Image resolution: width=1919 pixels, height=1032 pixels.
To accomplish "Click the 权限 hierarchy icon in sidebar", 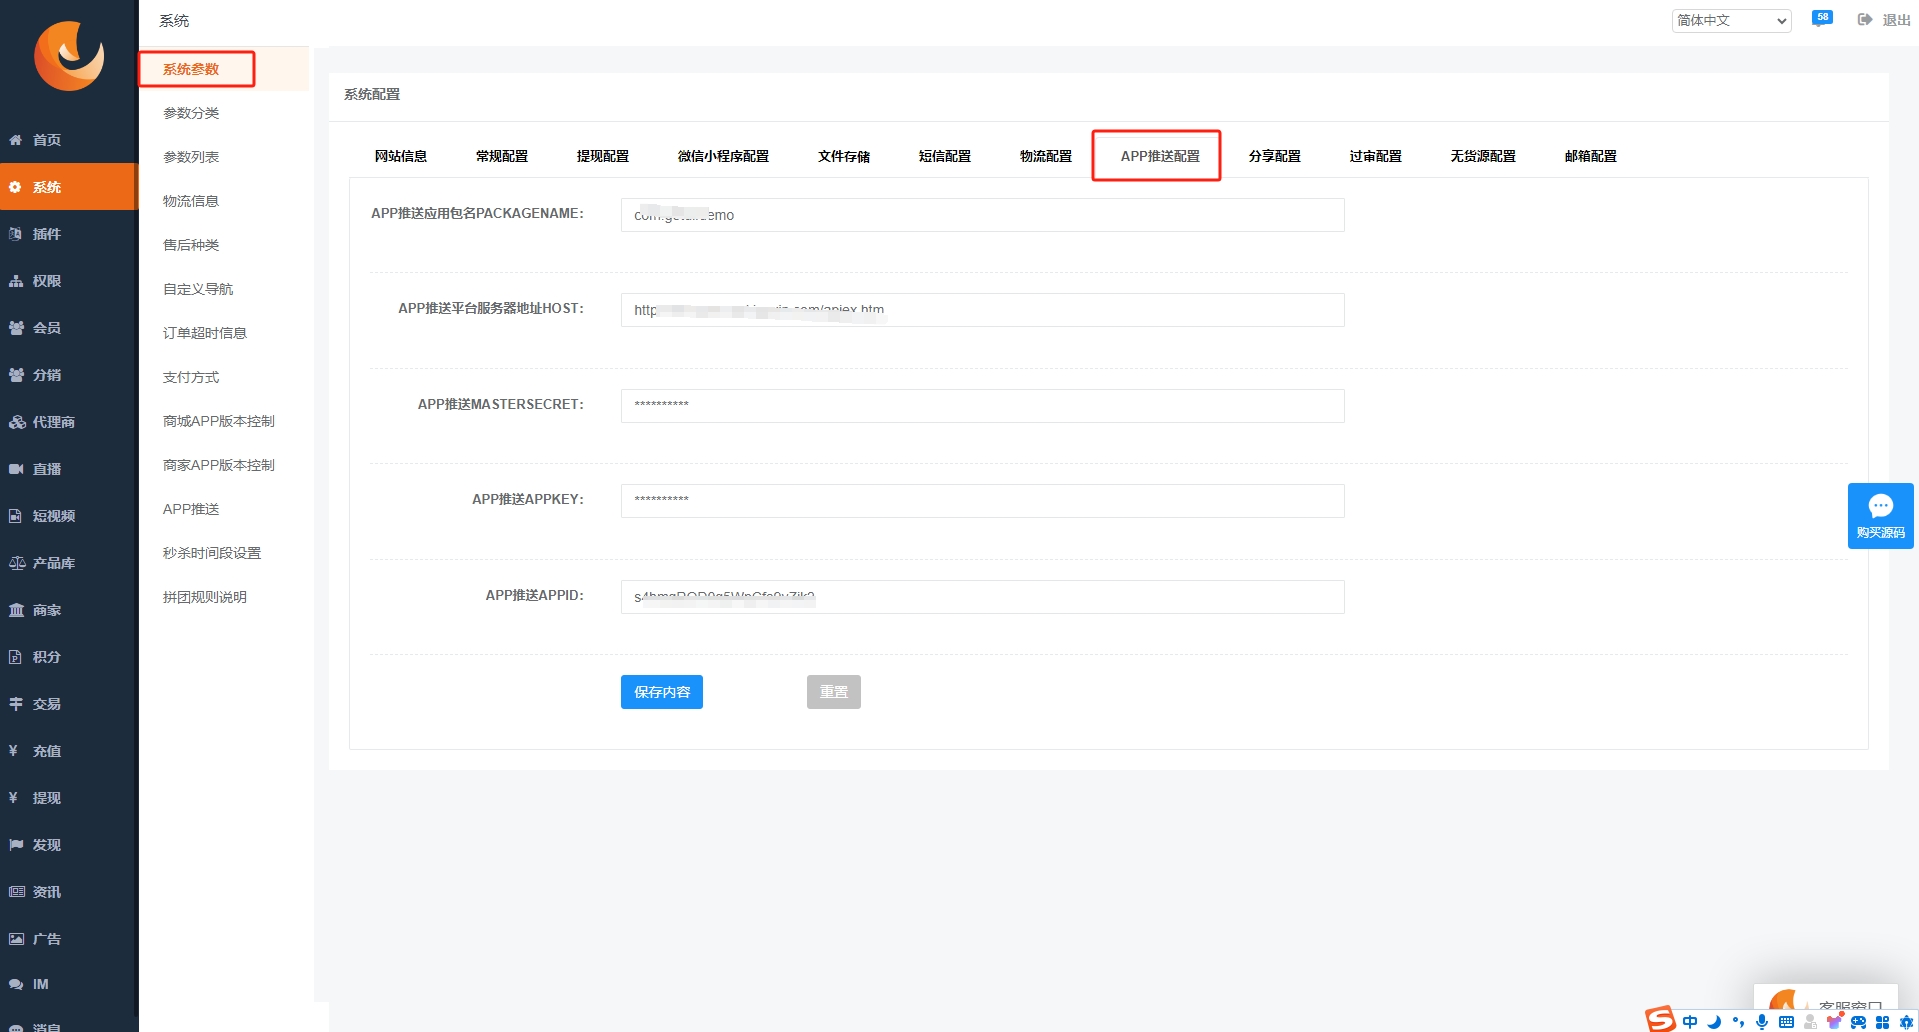I will pos(16,281).
